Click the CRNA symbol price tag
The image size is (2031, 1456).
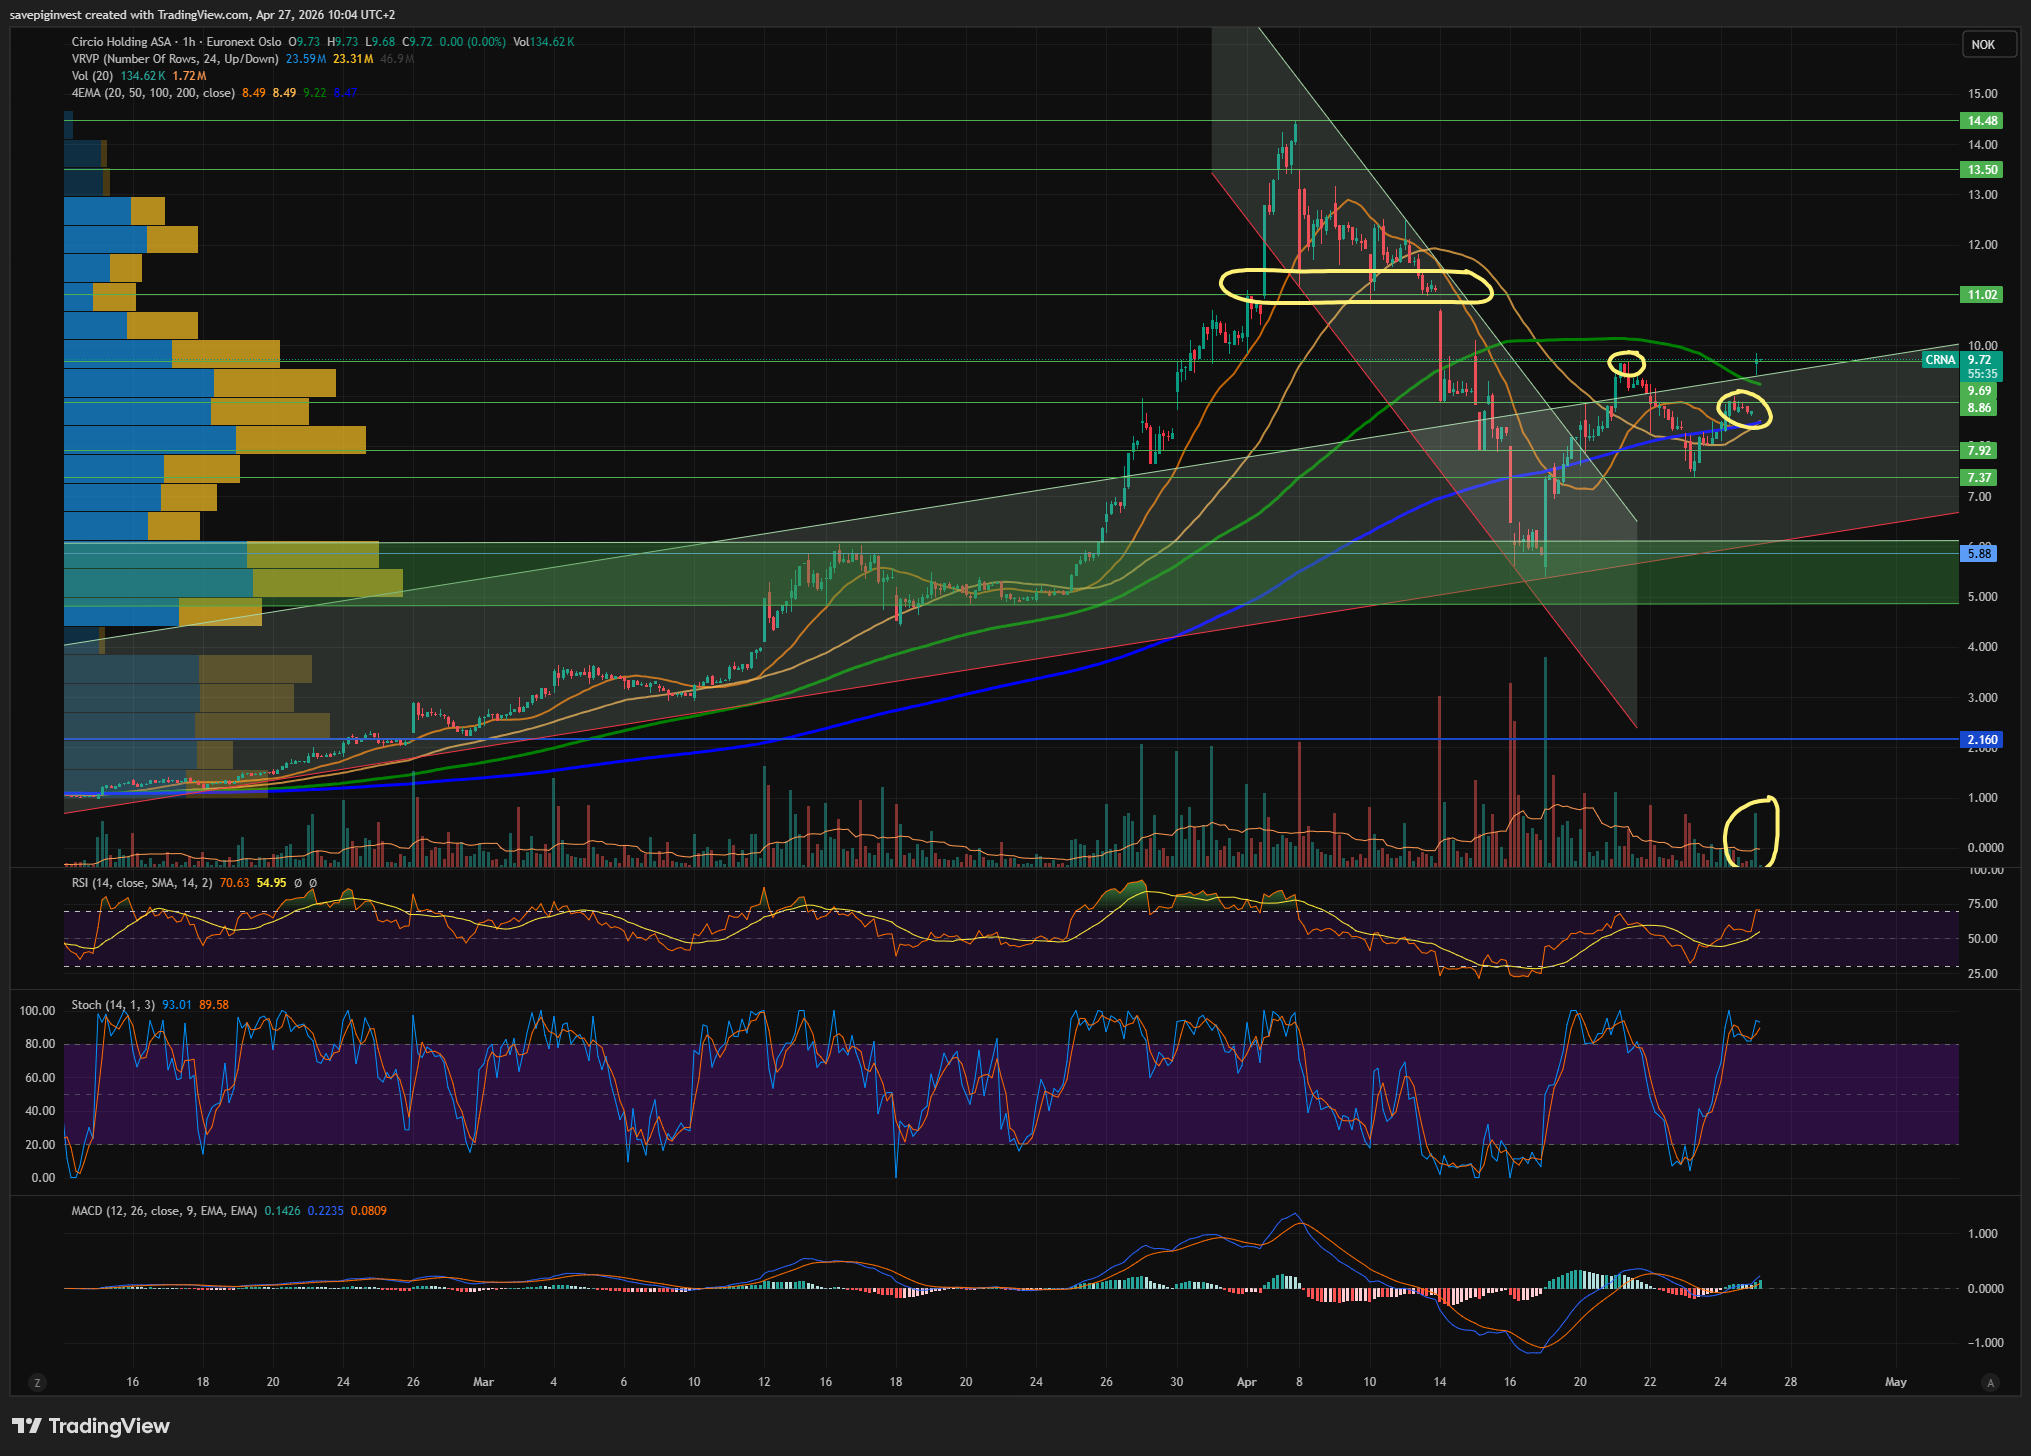point(1940,360)
